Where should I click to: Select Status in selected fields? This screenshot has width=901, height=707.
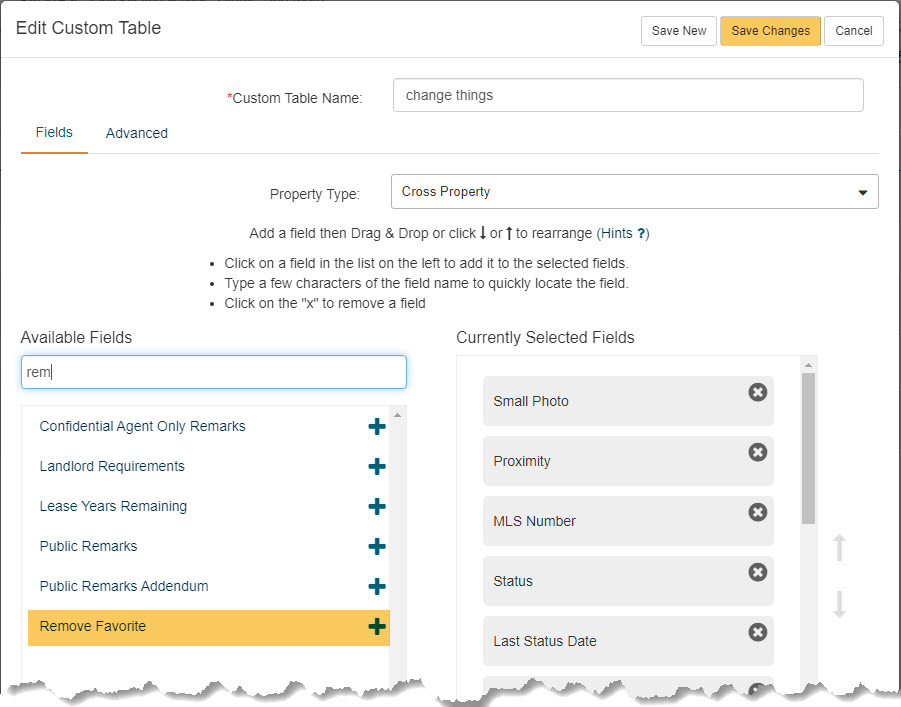coord(628,581)
